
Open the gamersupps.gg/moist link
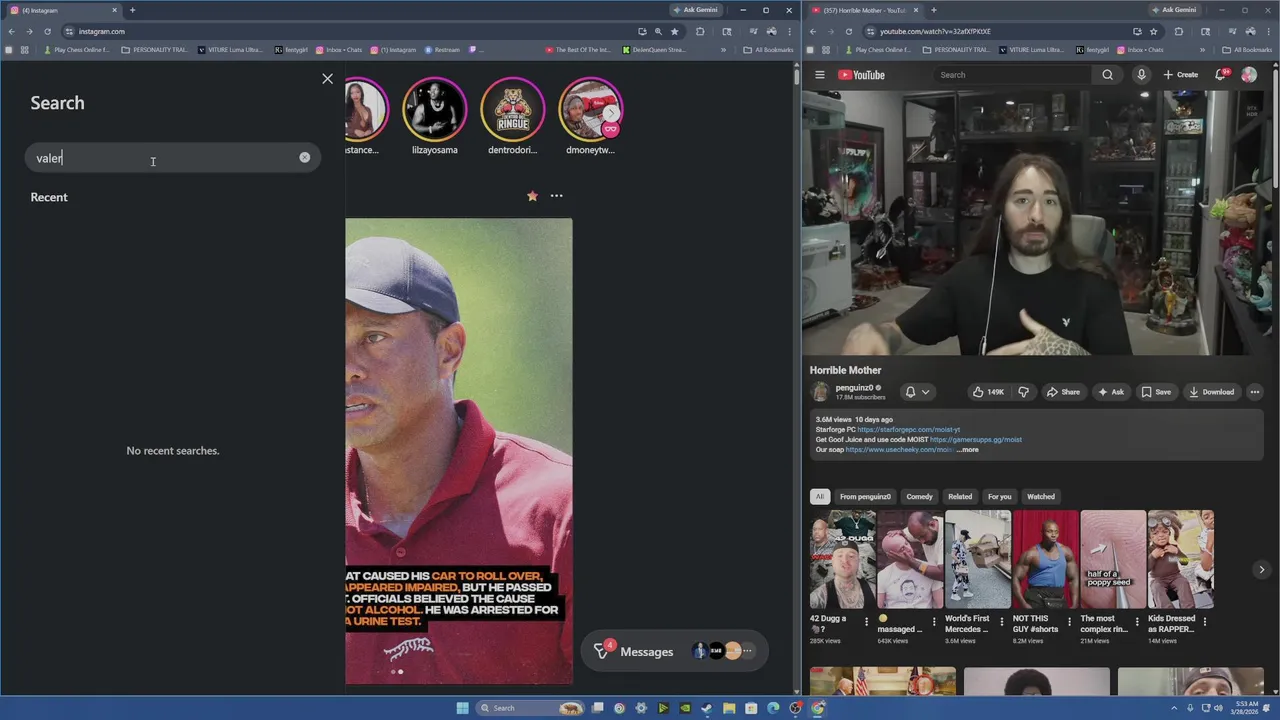pos(975,439)
